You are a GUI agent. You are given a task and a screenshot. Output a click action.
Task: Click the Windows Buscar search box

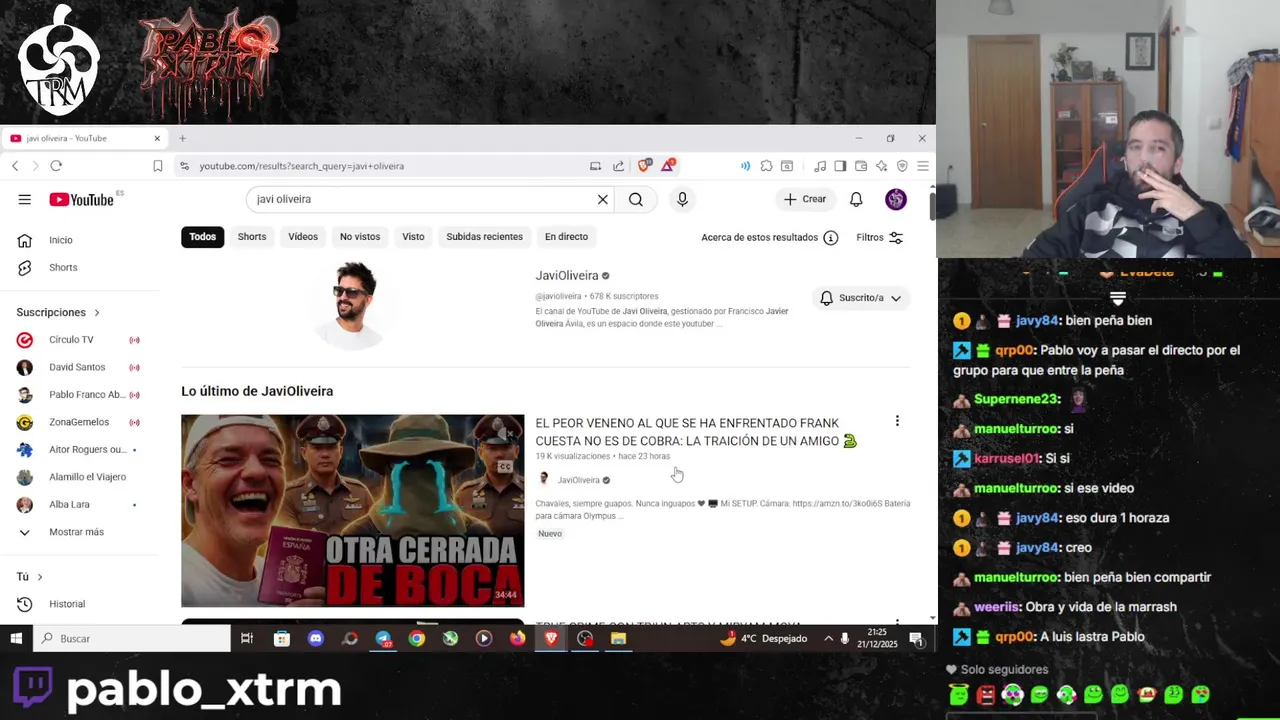[132, 638]
